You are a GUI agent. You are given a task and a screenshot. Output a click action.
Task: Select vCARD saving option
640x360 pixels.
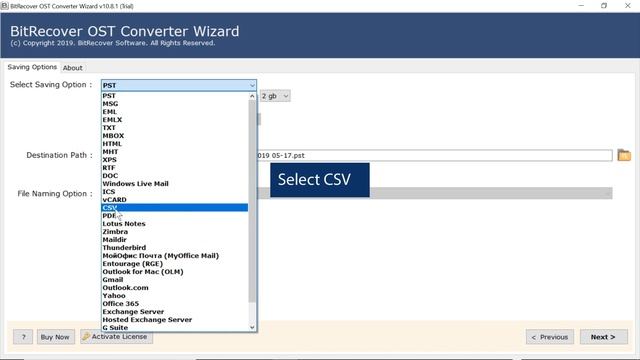click(175, 200)
